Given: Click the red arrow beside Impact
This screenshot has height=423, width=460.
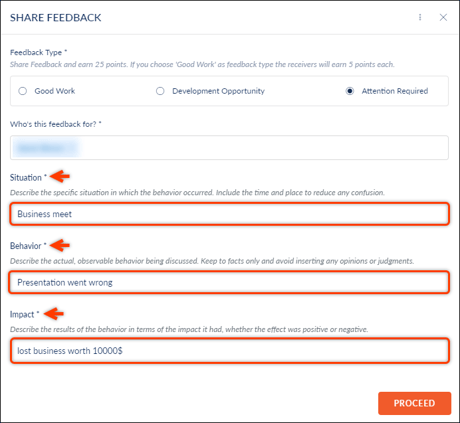Looking at the screenshot, I should pos(54,313).
